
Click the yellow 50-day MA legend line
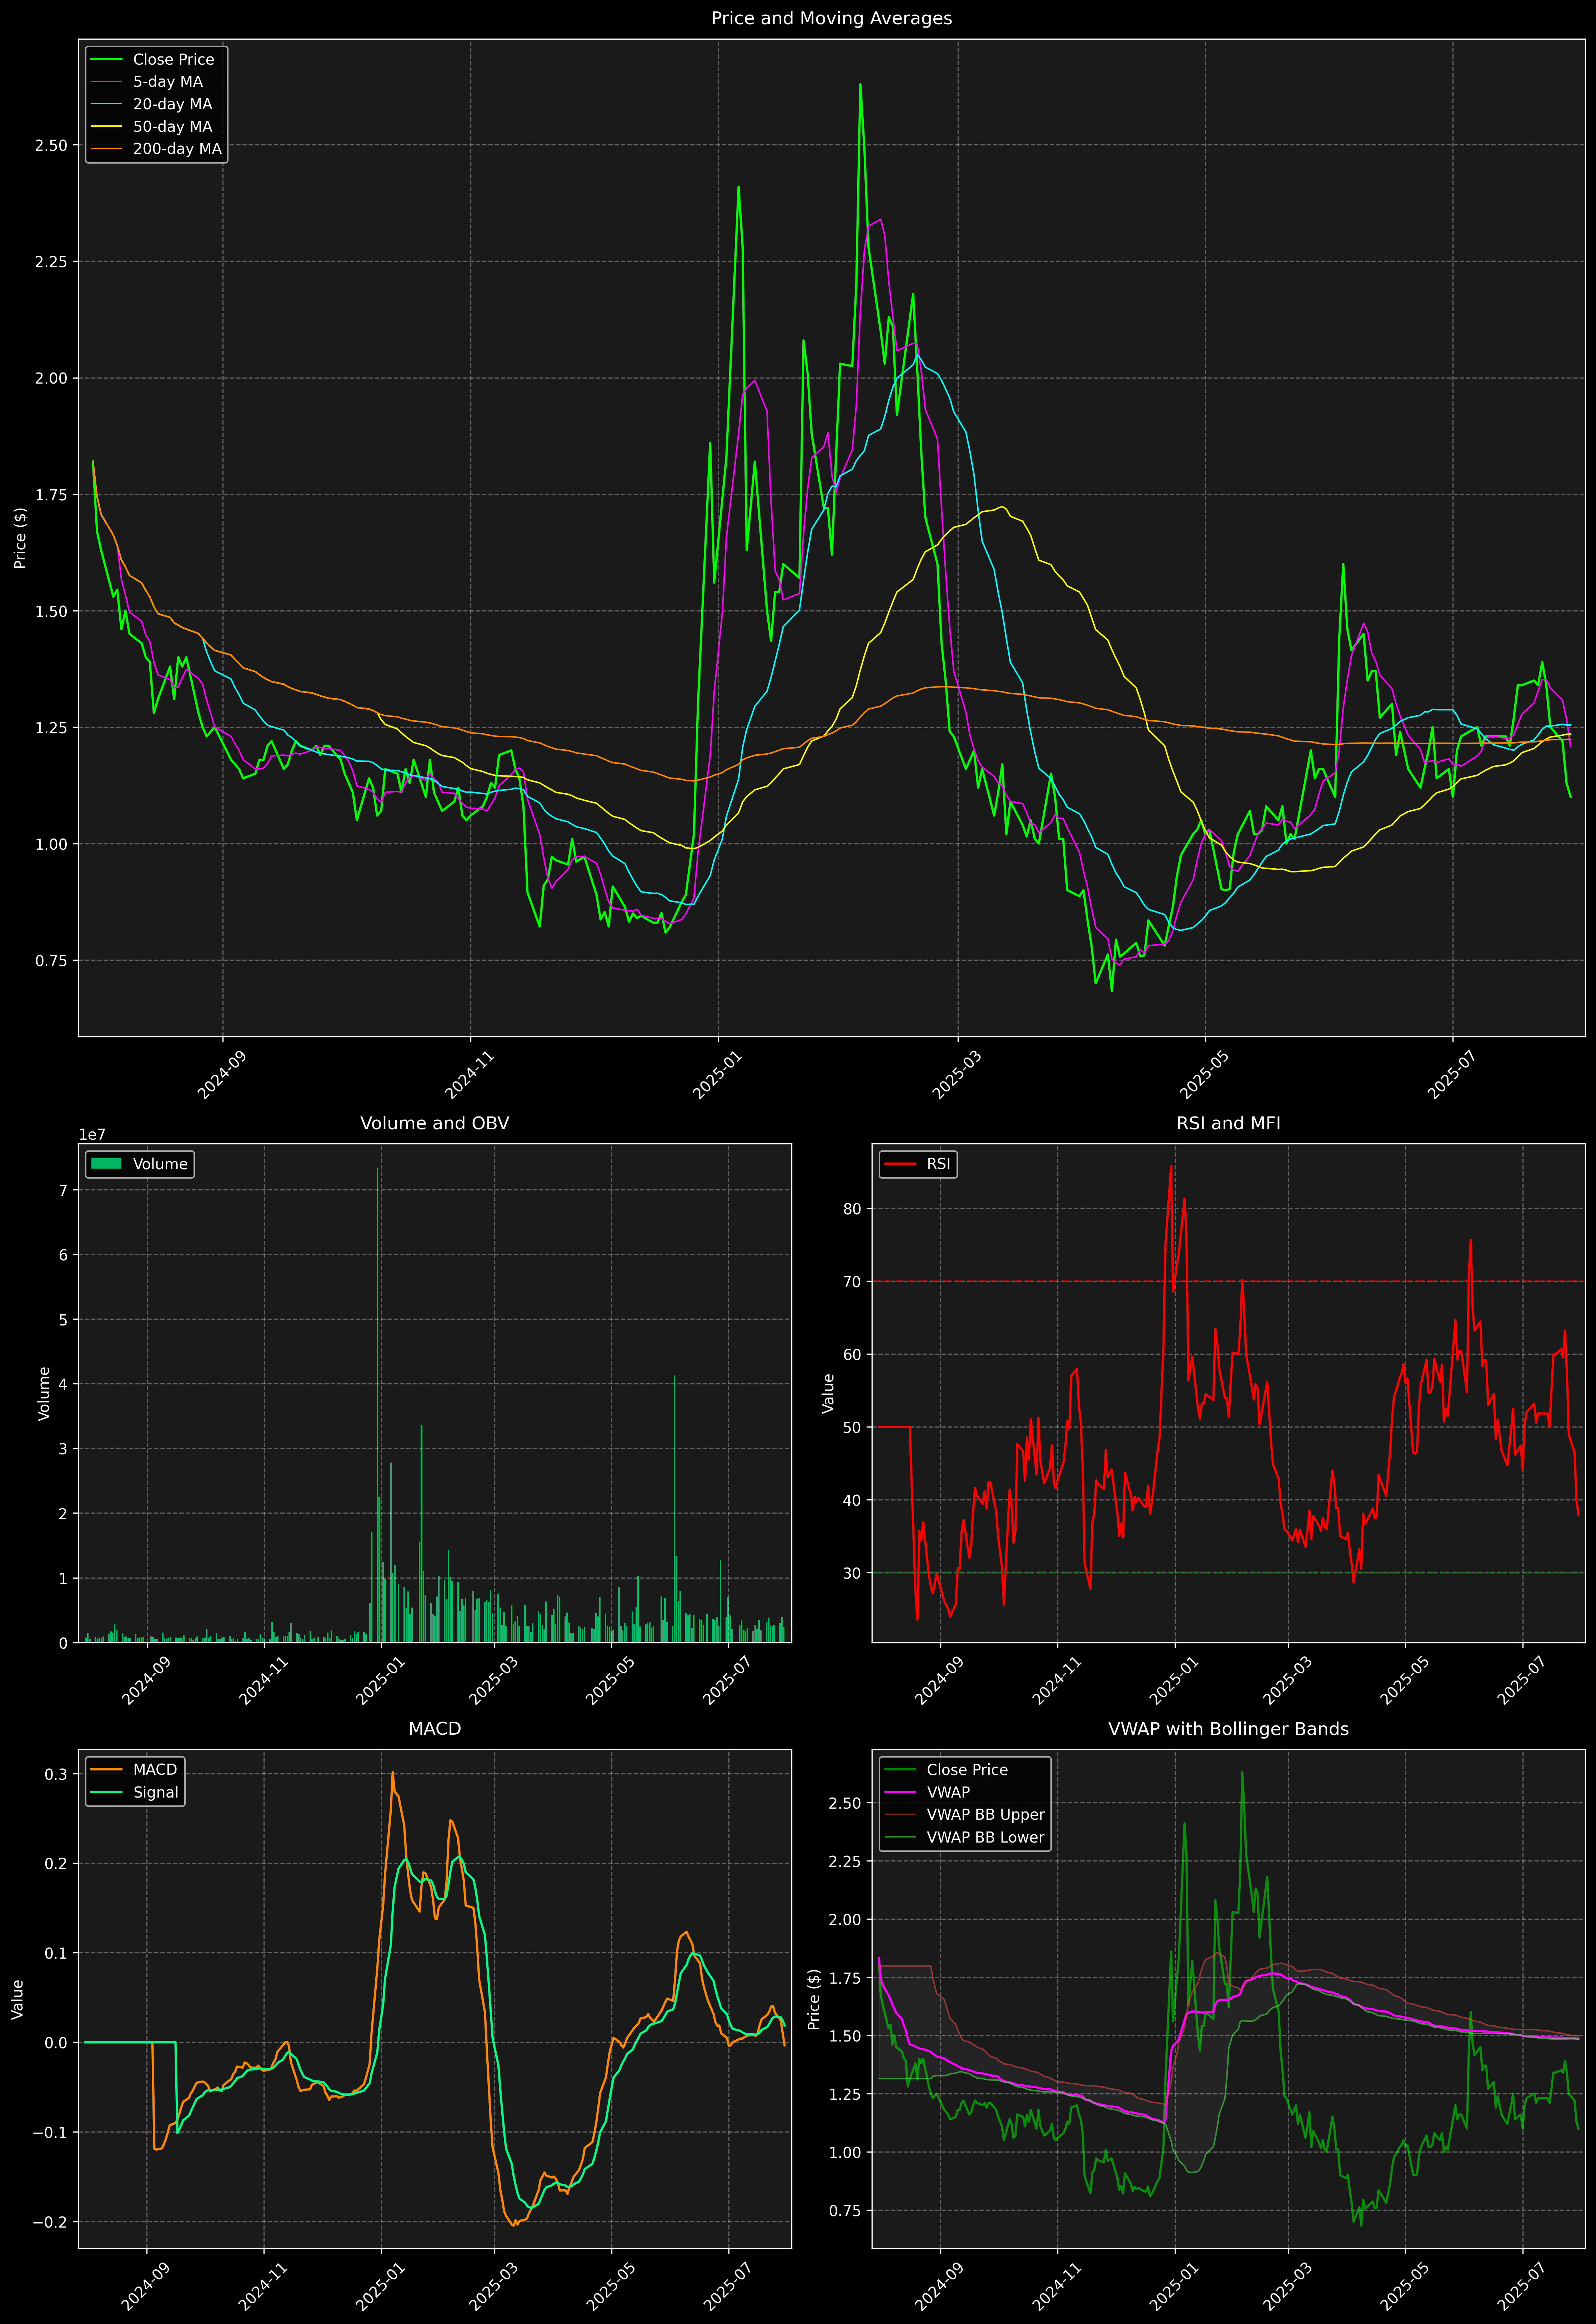coord(106,127)
